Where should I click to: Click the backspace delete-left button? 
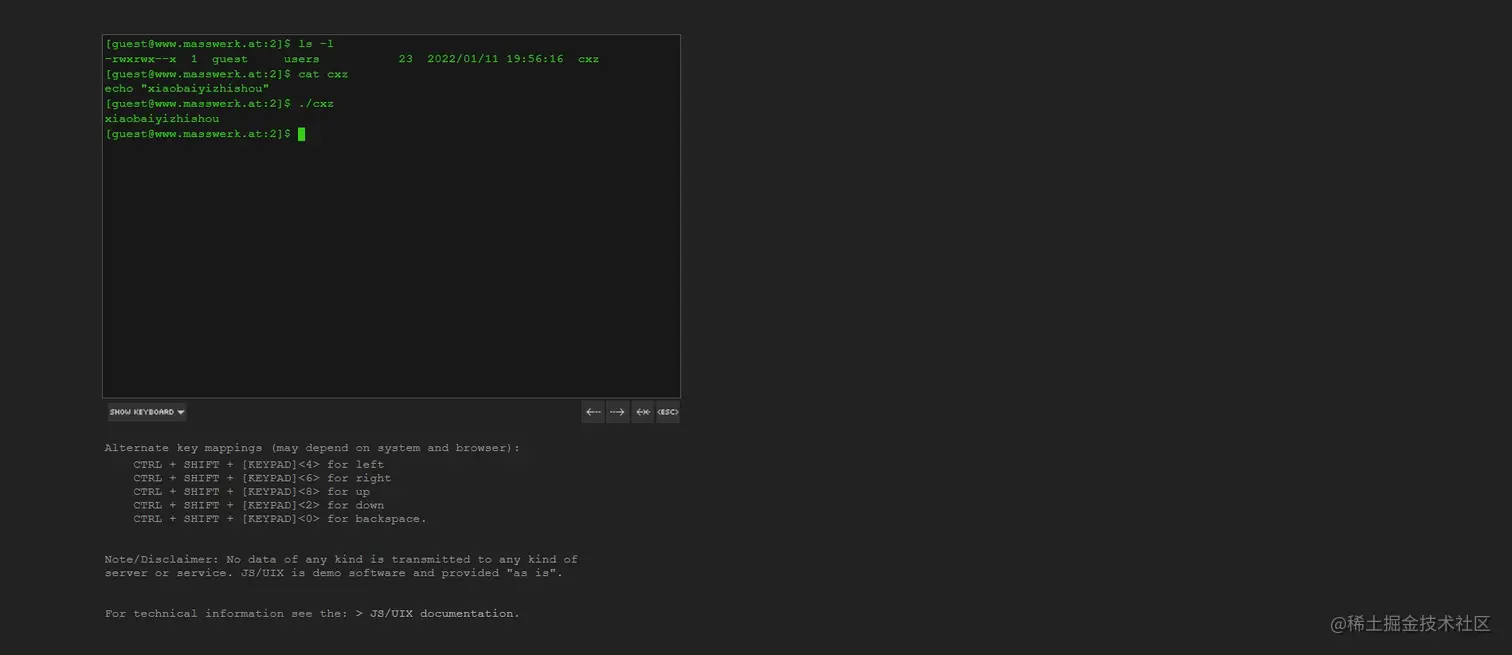pyautogui.click(x=643, y=412)
